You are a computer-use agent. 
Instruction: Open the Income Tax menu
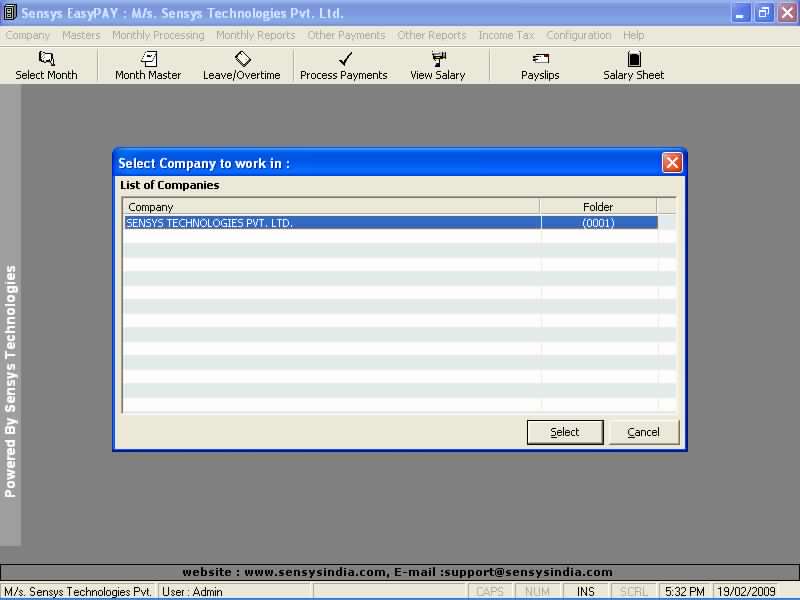coord(506,35)
